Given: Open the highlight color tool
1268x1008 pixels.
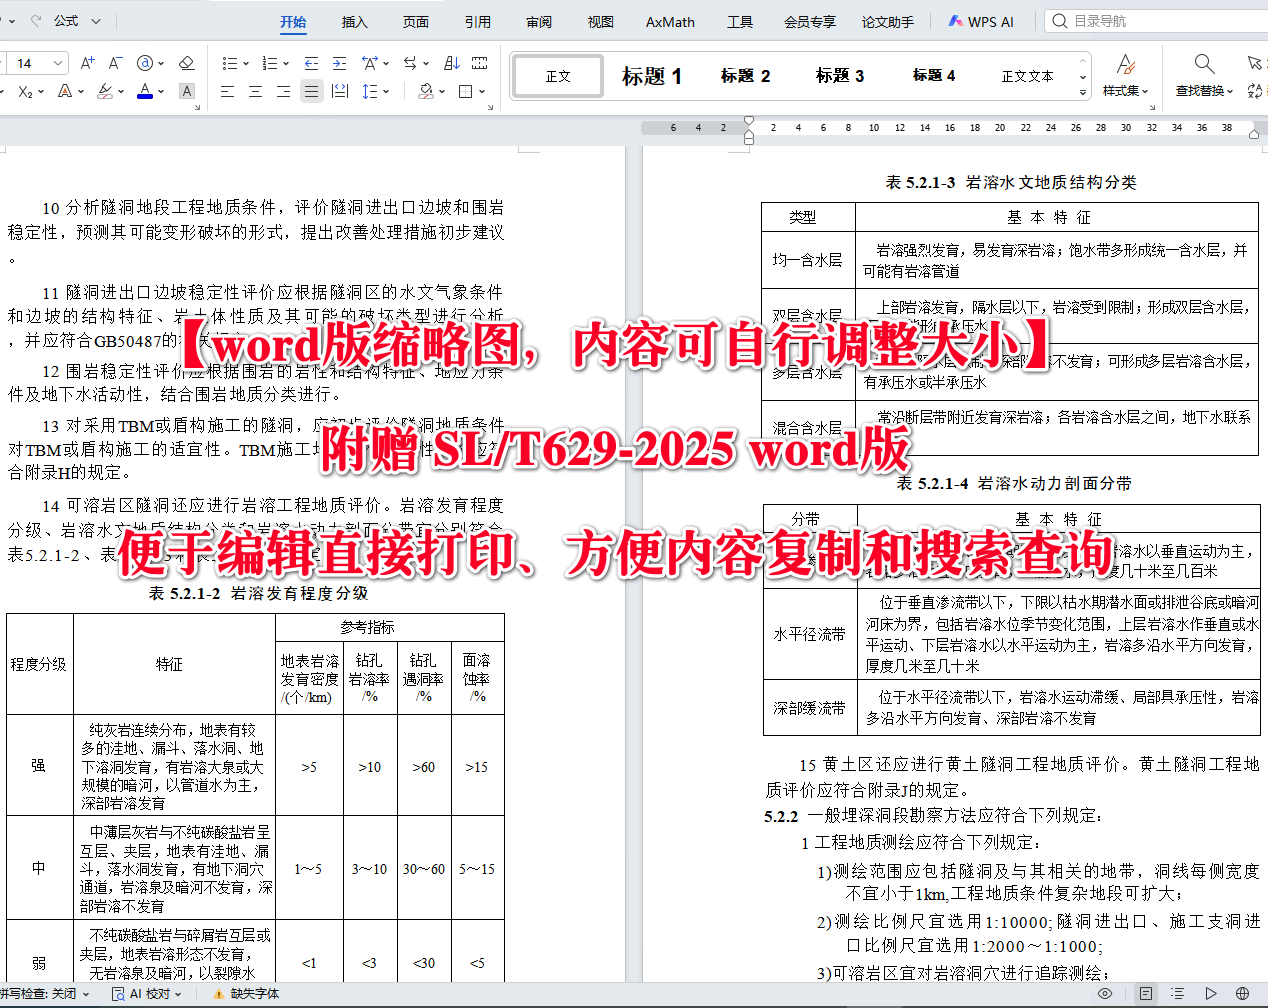Looking at the screenshot, I should click(103, 90).
